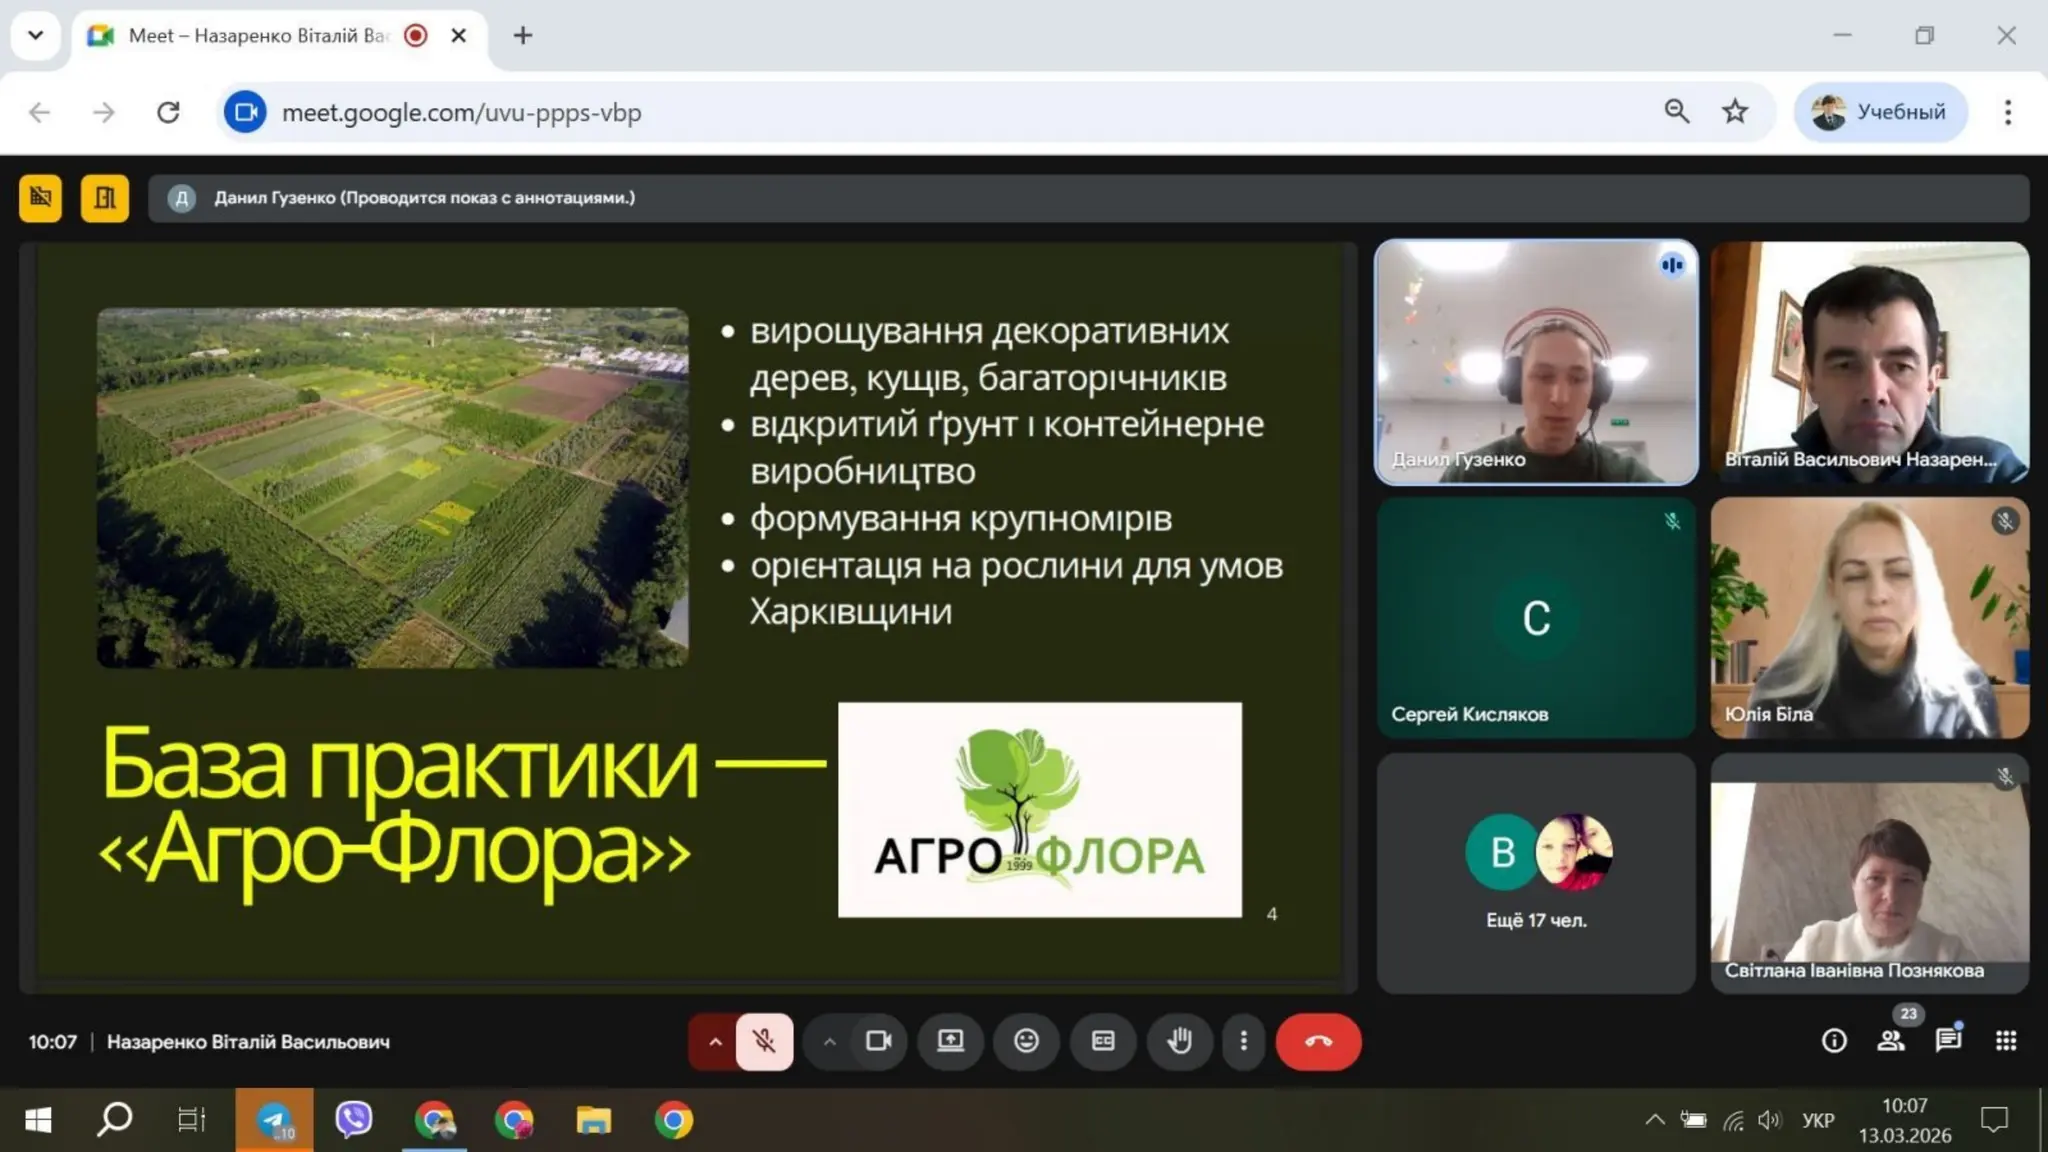The image size is (2048, 1152).
Task: Leave the call with red hang-up button
Action: point(1318,1042)
